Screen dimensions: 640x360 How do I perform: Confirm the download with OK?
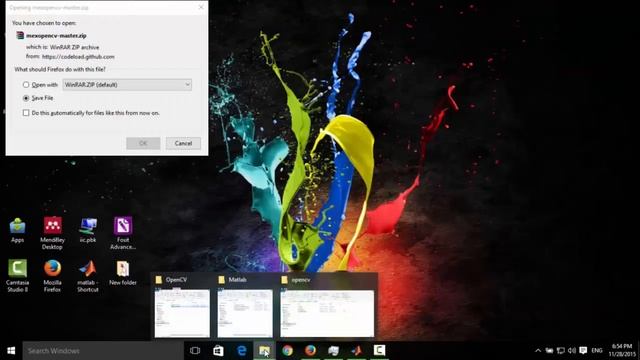pos(143,143)
